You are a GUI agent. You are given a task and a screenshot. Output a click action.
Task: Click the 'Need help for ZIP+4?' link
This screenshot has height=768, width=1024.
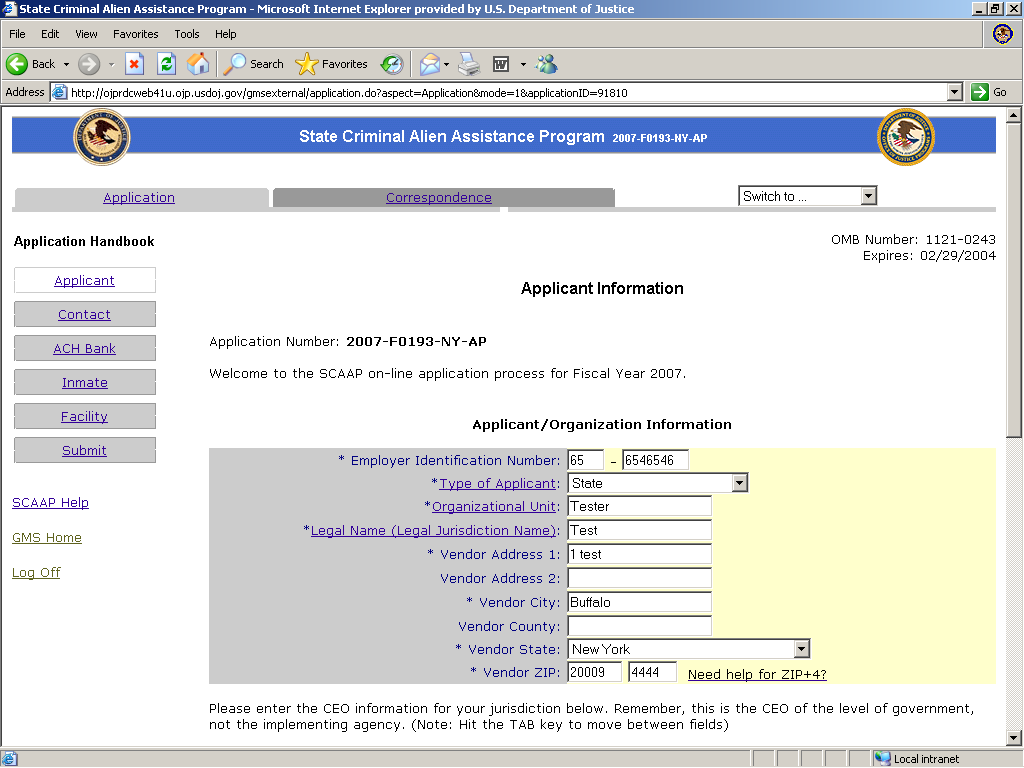pos(757,675)
